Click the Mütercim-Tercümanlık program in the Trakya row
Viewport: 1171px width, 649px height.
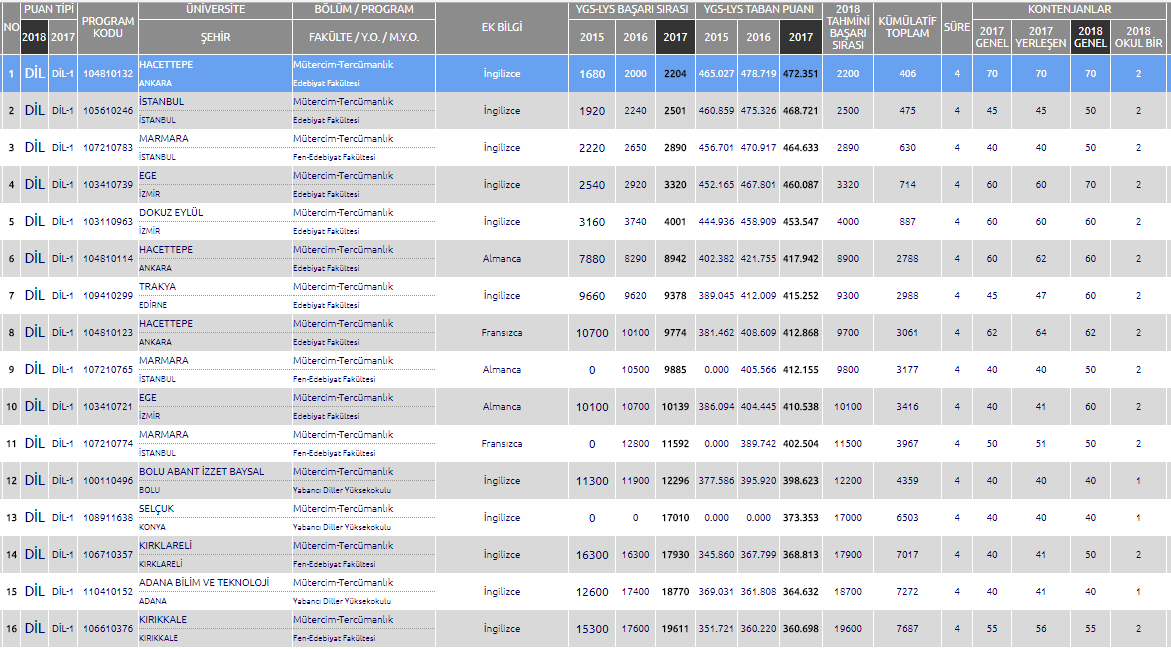pyautogui.click(x=343, y=287)
